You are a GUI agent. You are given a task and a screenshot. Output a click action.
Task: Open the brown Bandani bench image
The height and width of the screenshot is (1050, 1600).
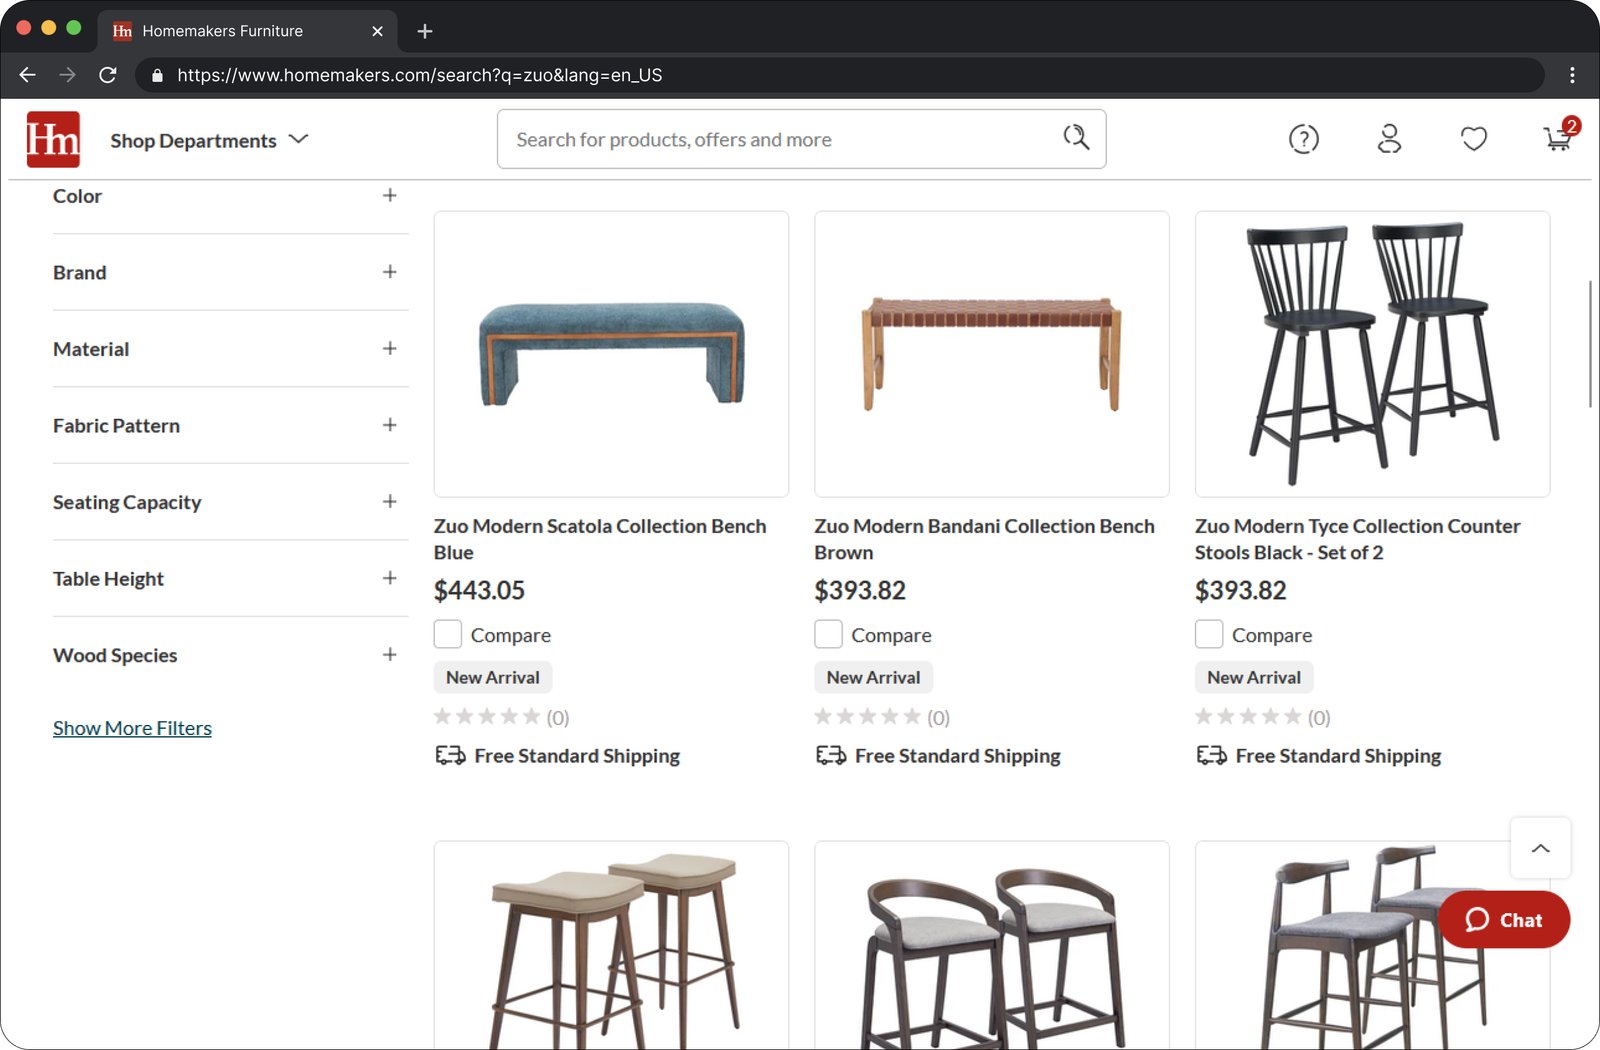pos(992,354)
